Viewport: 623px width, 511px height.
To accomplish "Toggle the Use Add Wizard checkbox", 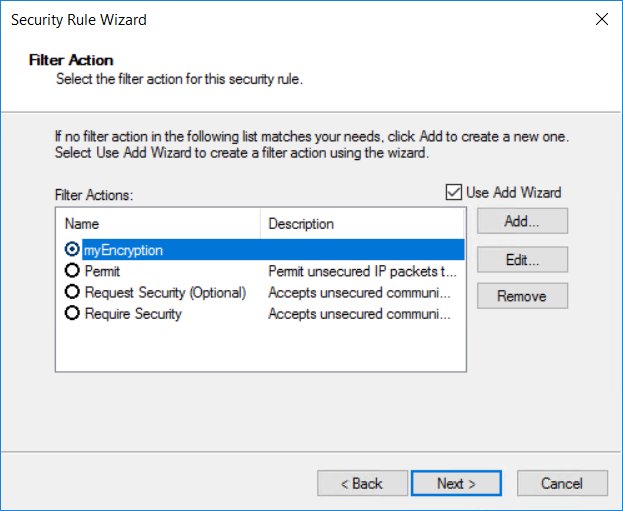I will [455, 192].
